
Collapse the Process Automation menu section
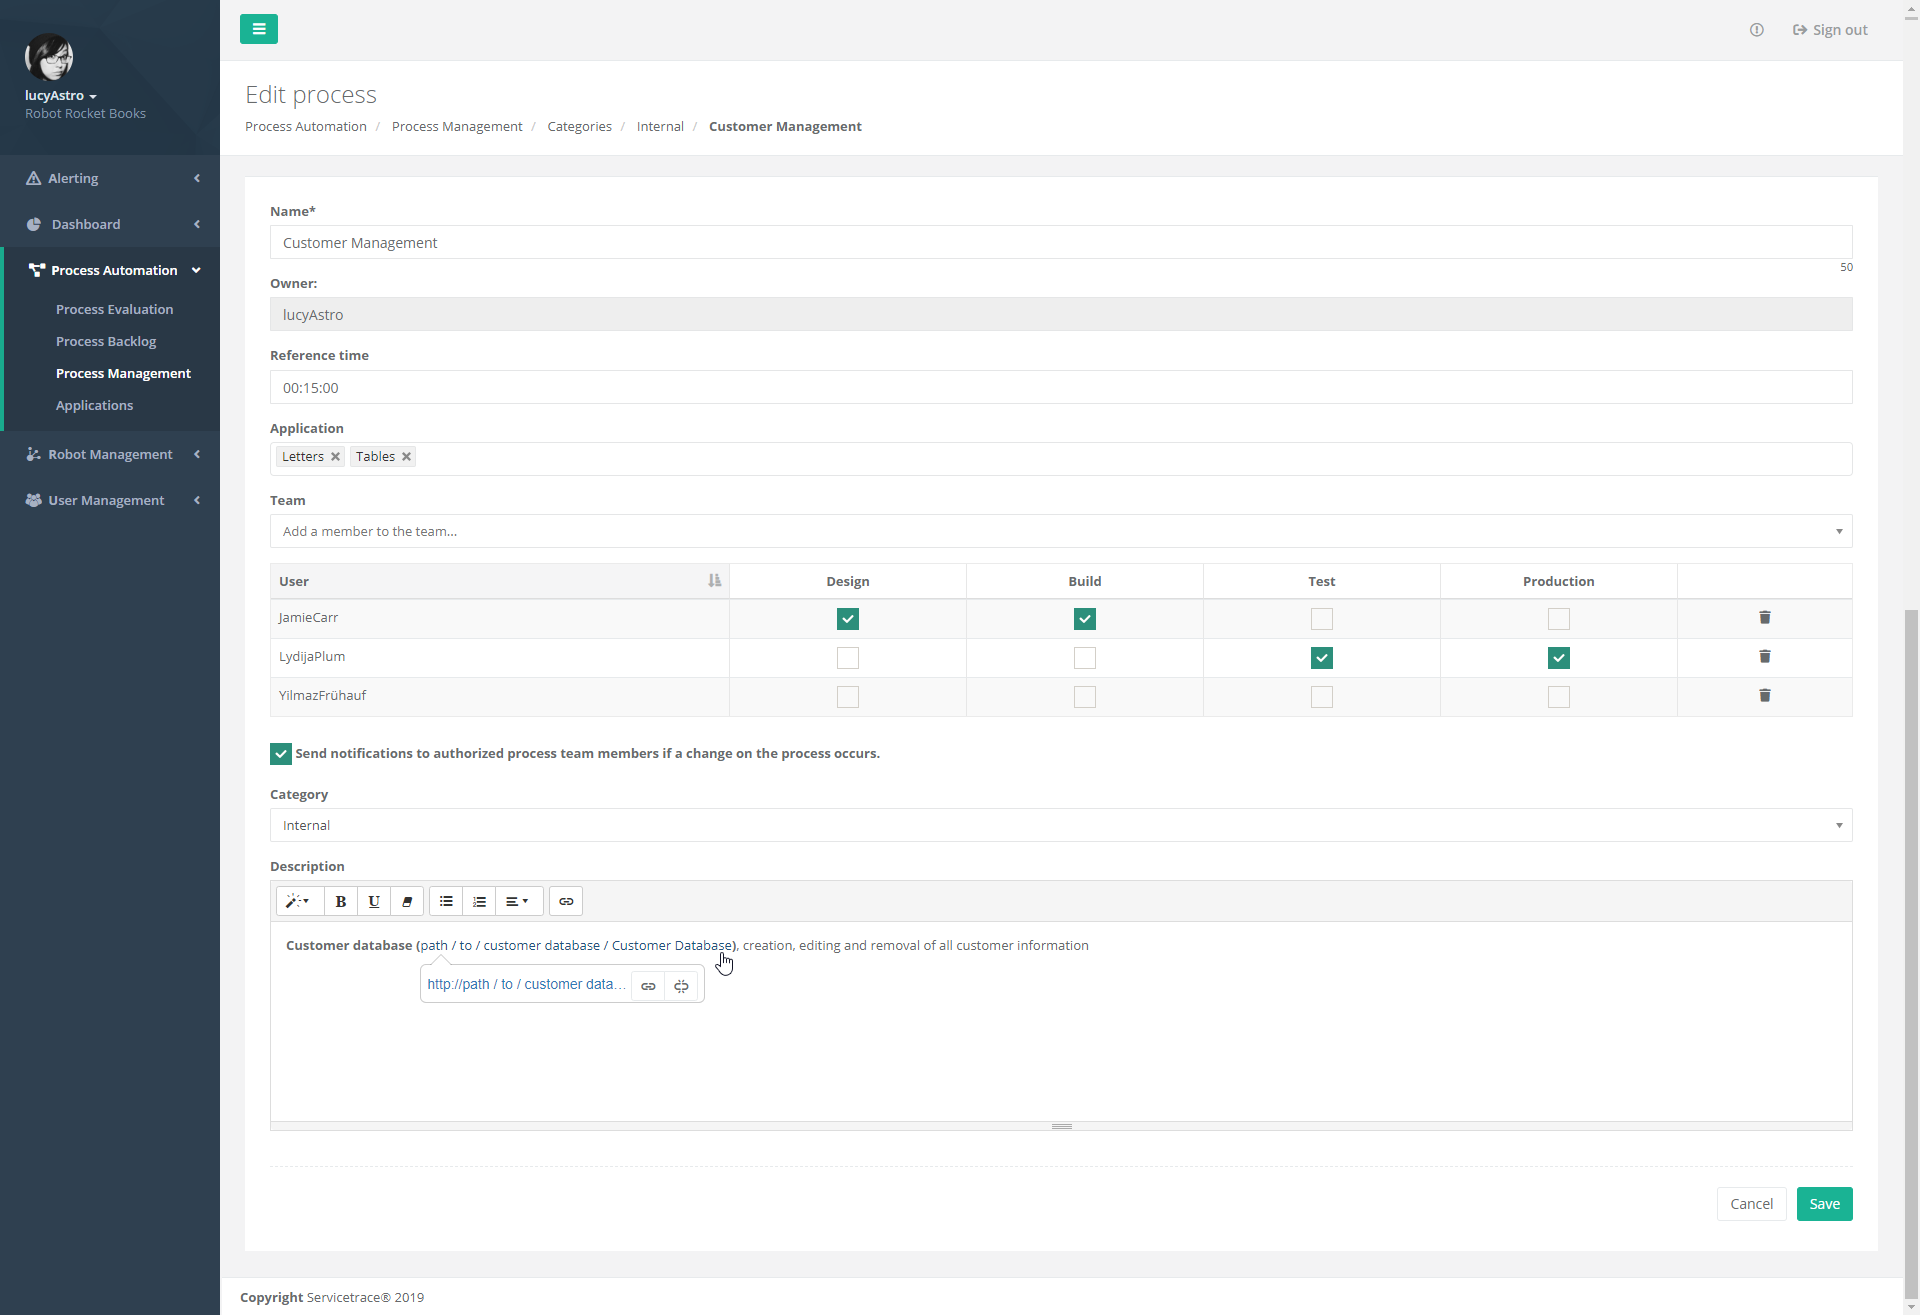(x=197, y=270)
